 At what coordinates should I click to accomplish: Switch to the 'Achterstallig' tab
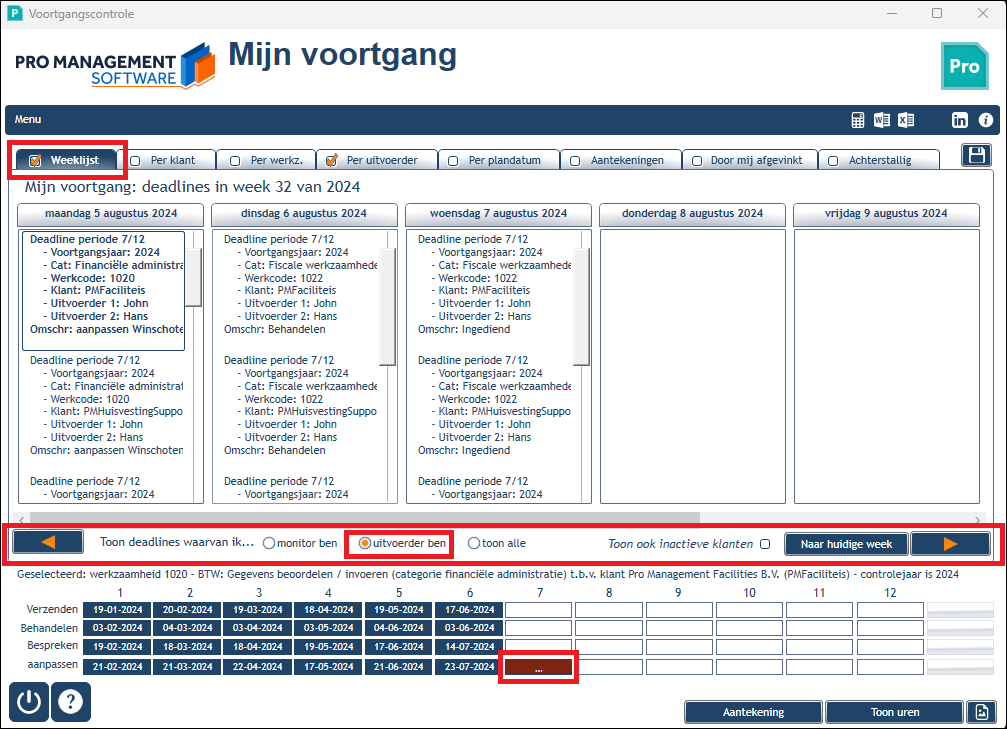(x=879, y=160)
